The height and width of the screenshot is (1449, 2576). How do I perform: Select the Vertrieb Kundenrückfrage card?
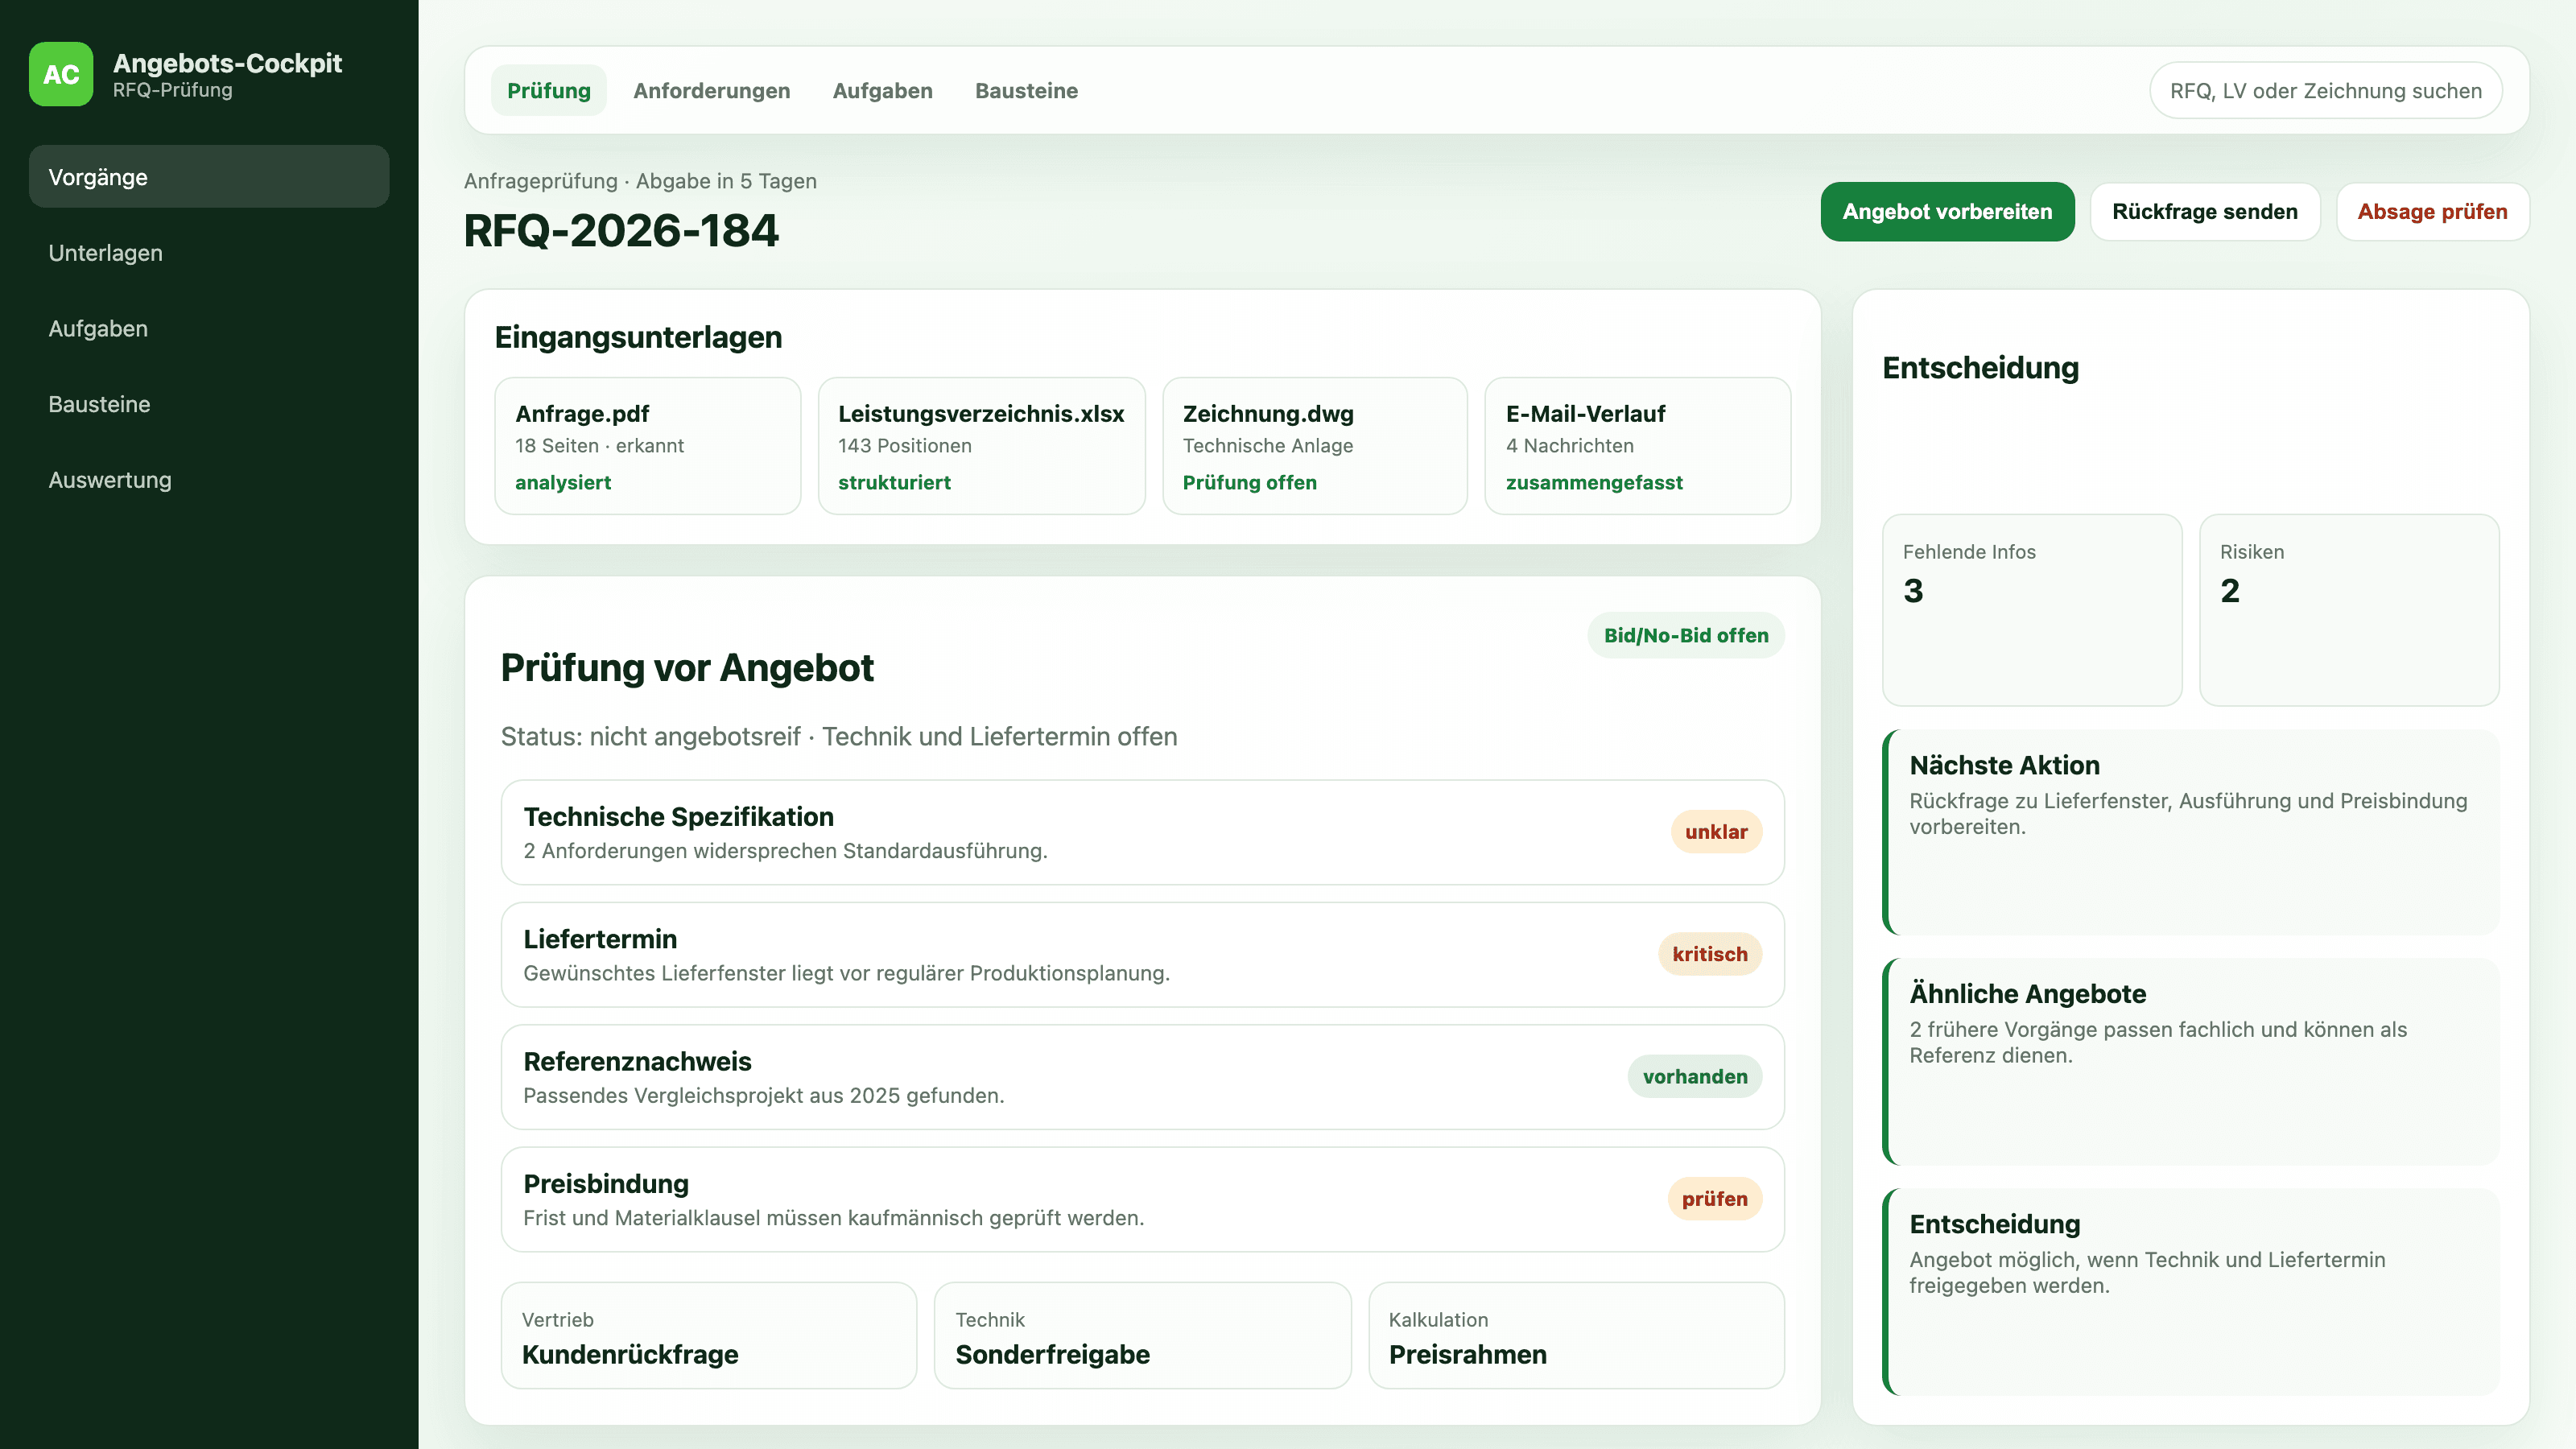pos(708,1335)
